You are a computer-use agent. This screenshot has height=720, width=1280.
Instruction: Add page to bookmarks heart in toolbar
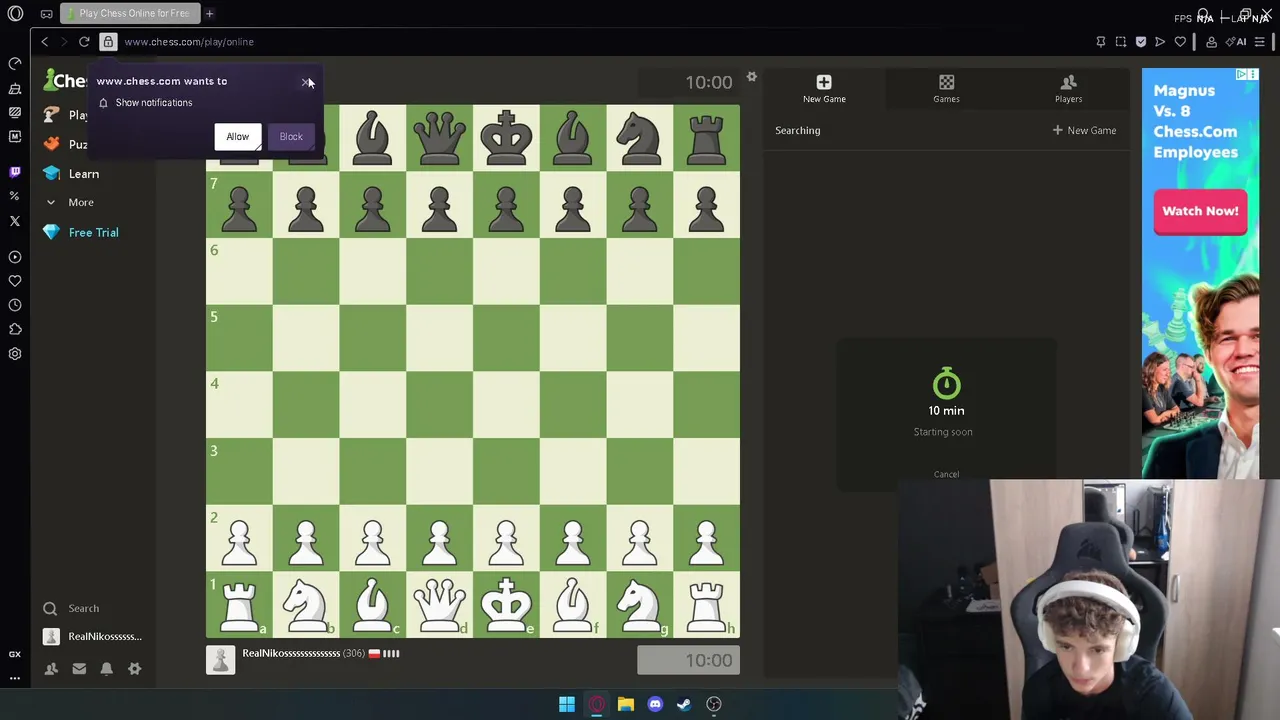coord(1180,42)
